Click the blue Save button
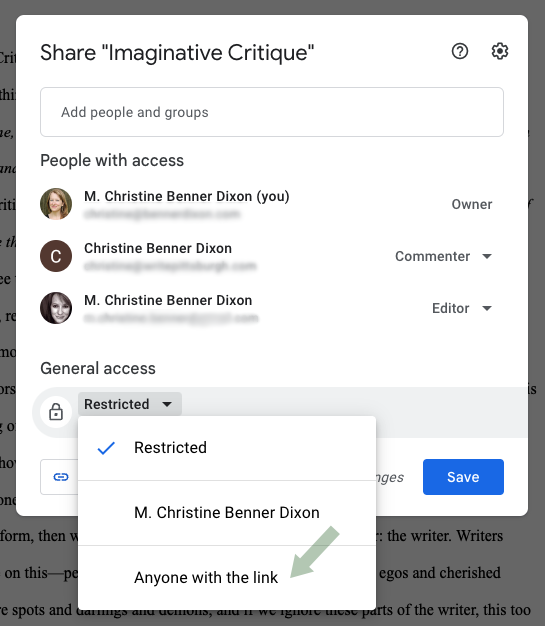Image resolution: width=545 pixels, height=626 pixels. pyautogui.click(x=463, y=477)
